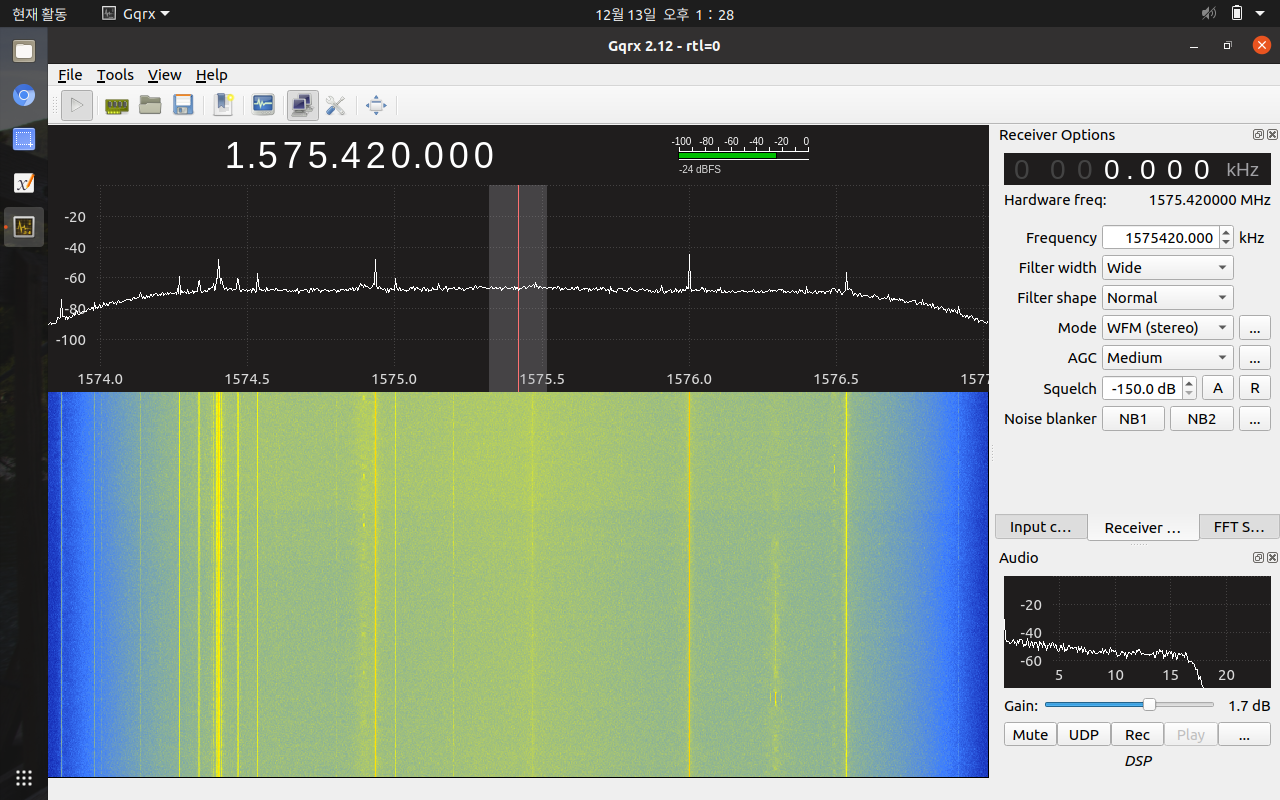Click the Squelch value field
Viewport: 1280px width, 800px height.
(x=1141, y=389)
